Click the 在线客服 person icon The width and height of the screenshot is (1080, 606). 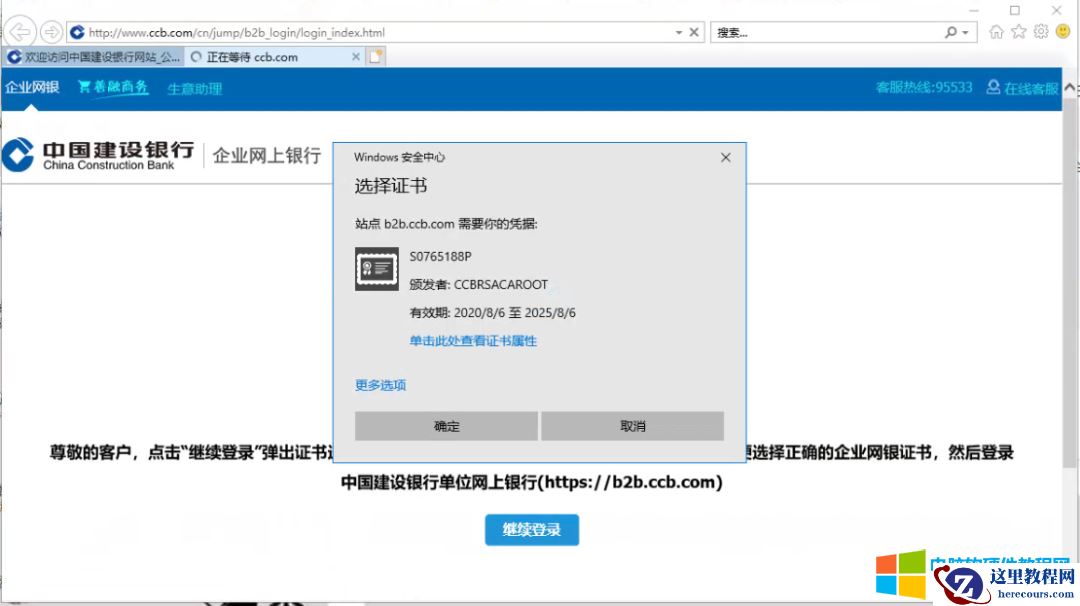point(993,89)
